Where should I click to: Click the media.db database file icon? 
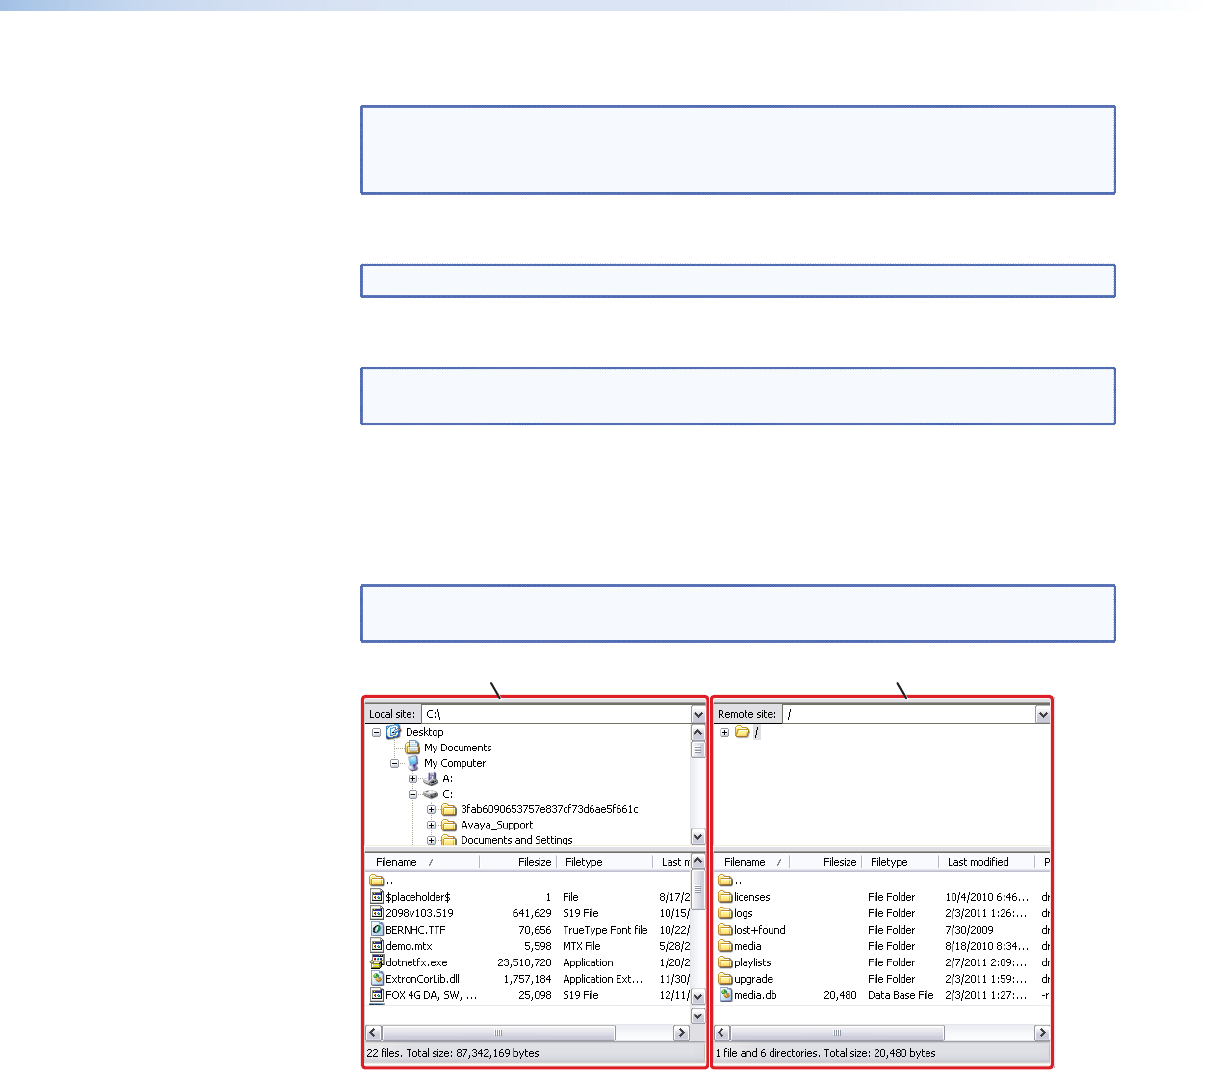point(726,995)
